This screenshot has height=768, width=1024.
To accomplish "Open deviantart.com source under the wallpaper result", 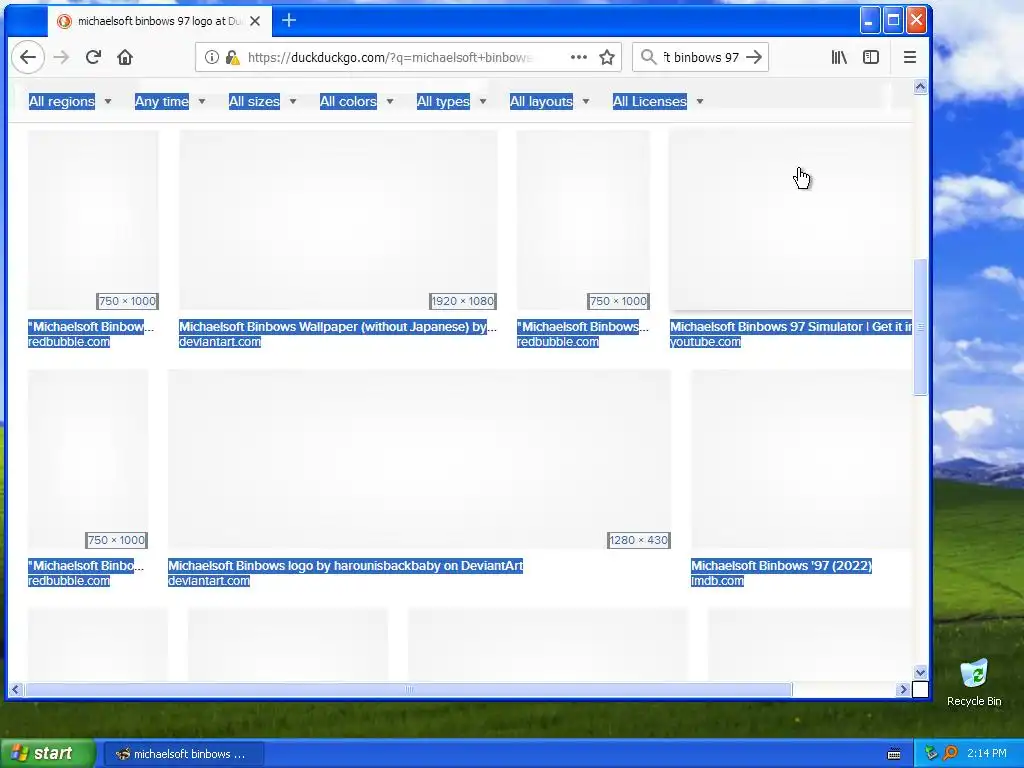I will [219, 342].
